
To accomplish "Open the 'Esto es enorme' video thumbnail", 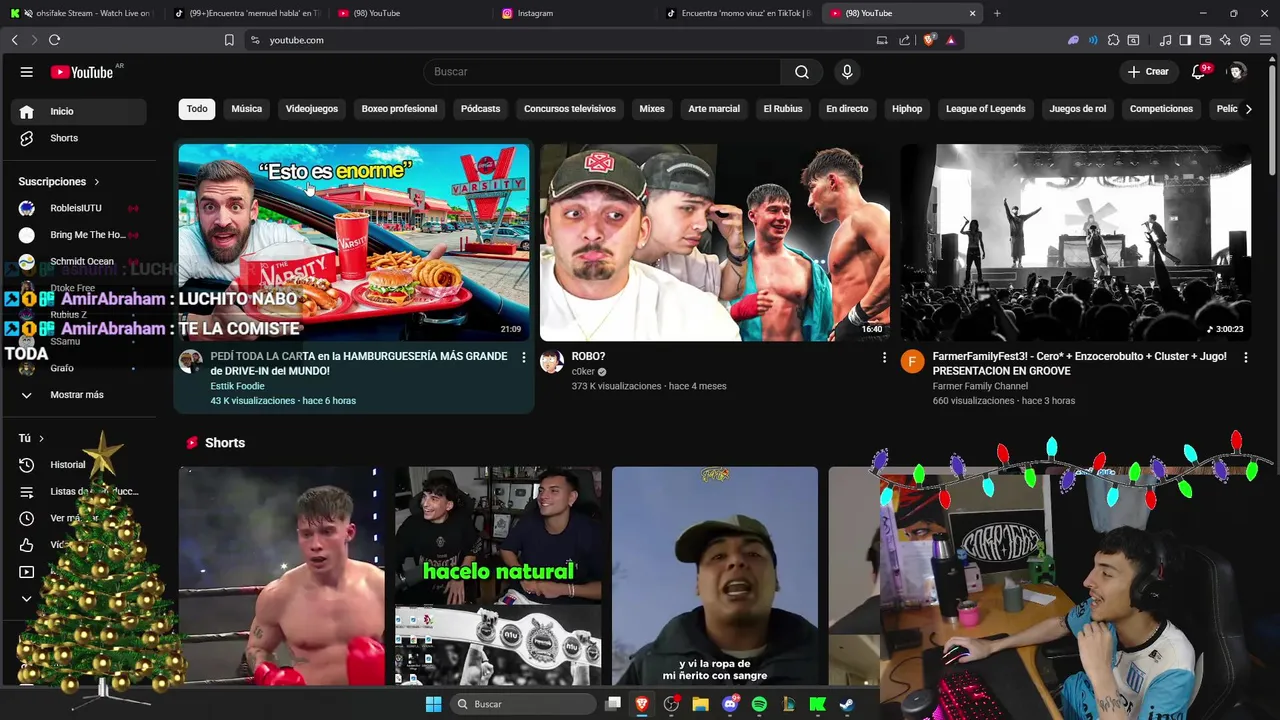I will pyautogui.click(x=354, y=243).
